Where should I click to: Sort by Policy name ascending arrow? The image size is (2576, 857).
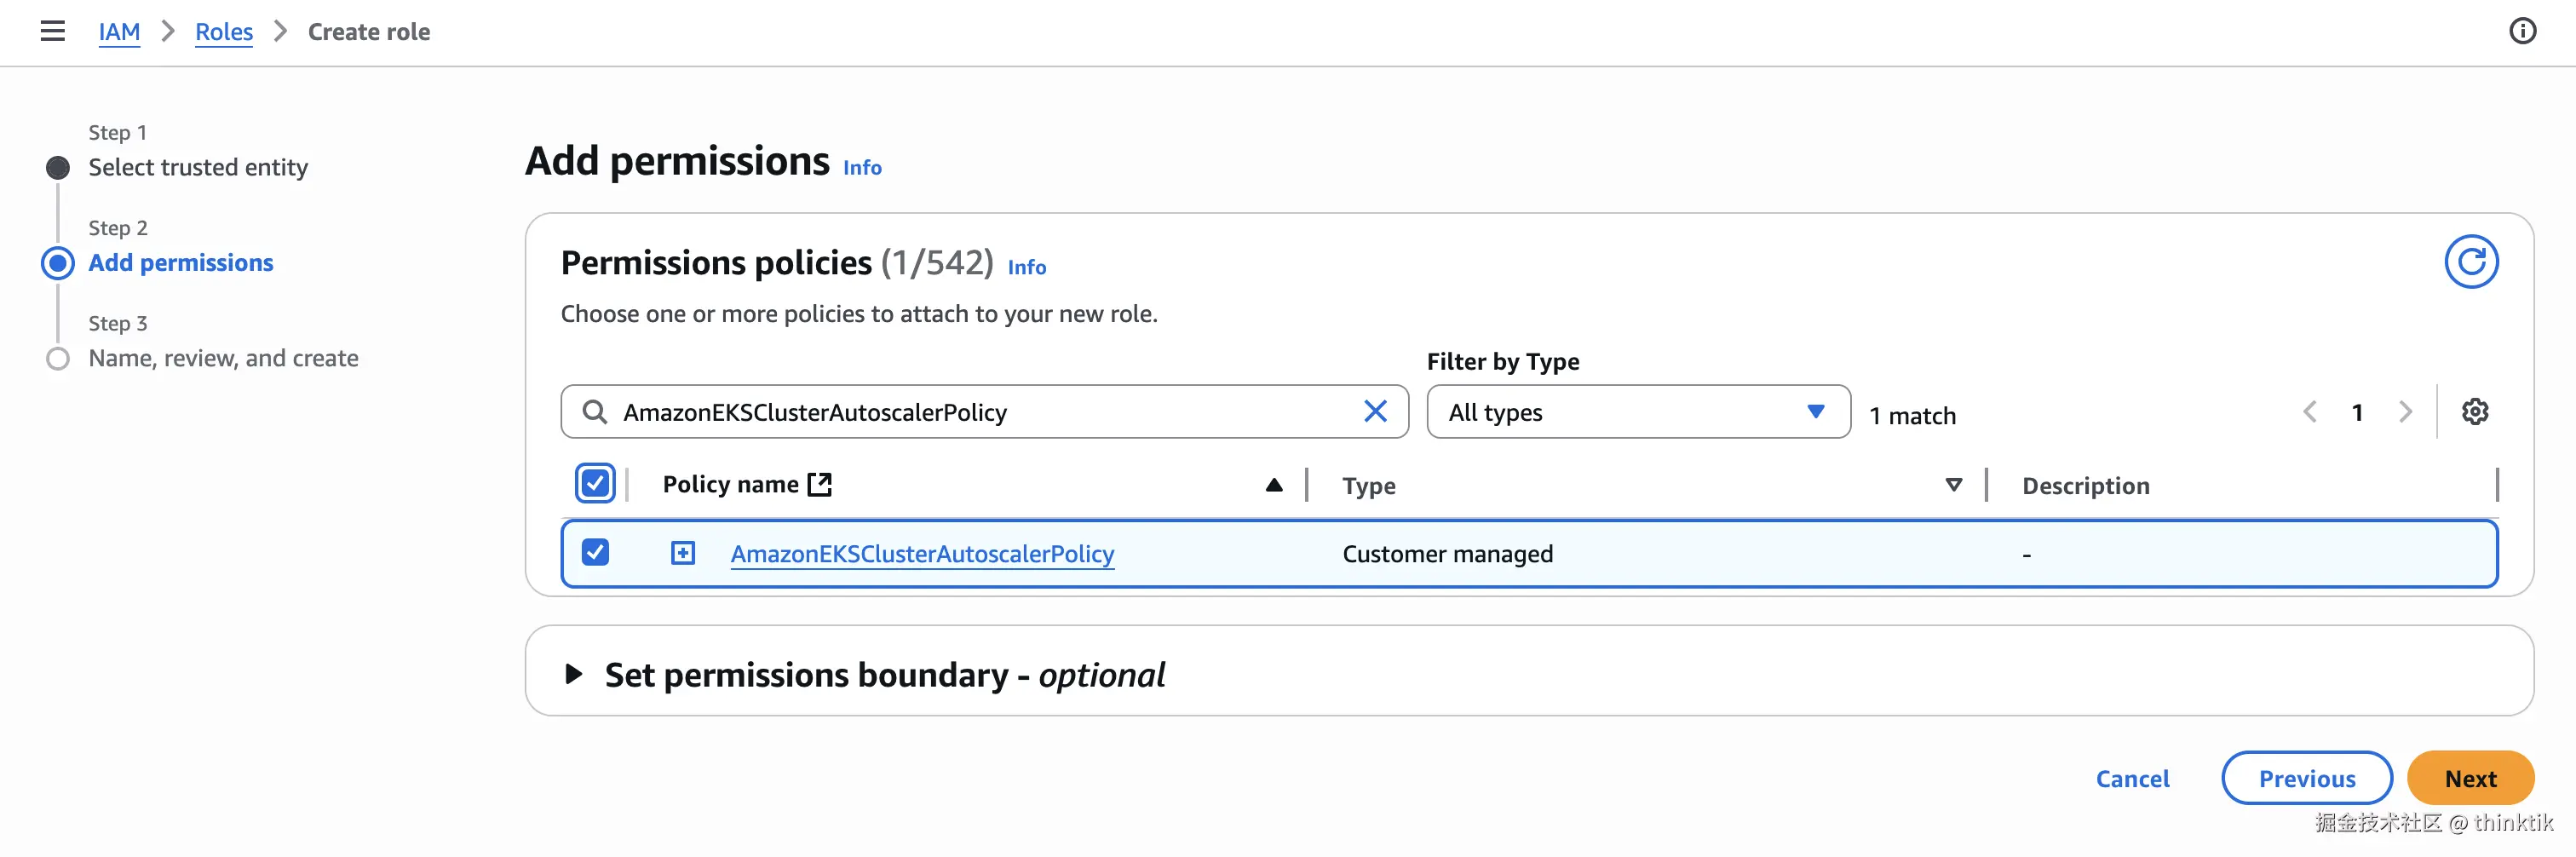click(1273, 485)
